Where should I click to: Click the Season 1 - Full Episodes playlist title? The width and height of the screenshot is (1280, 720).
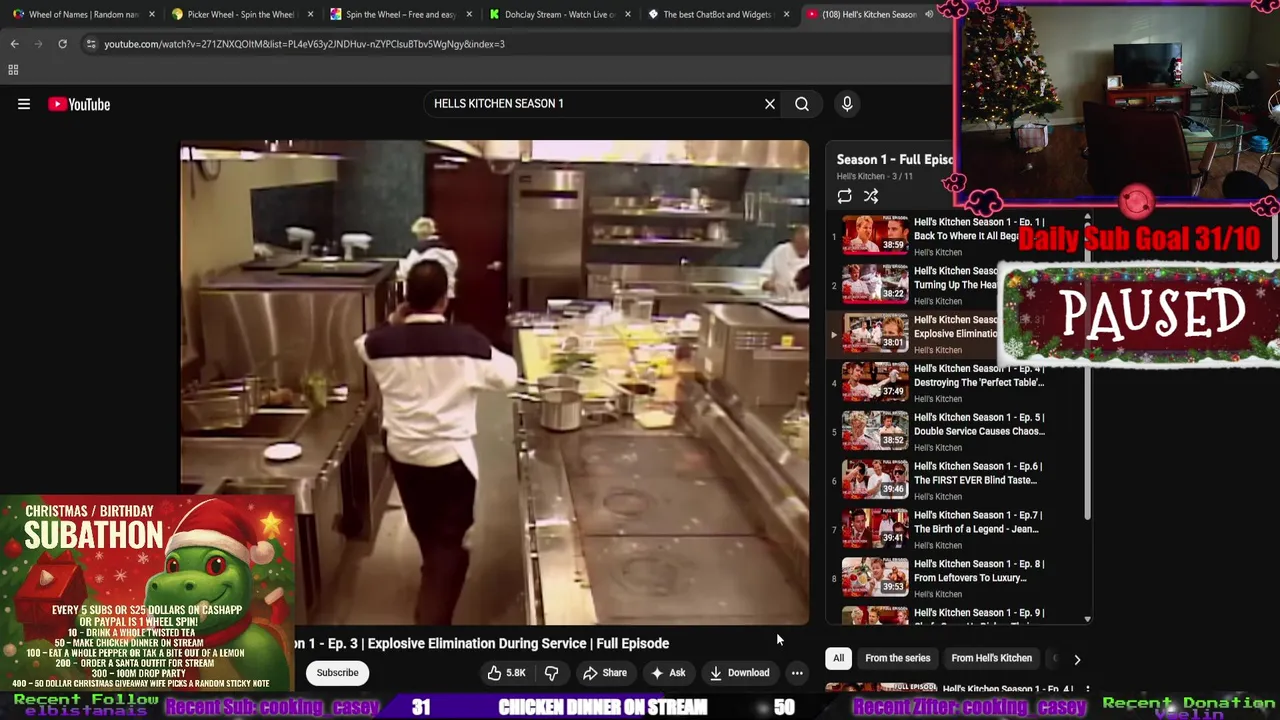(894, 159)
